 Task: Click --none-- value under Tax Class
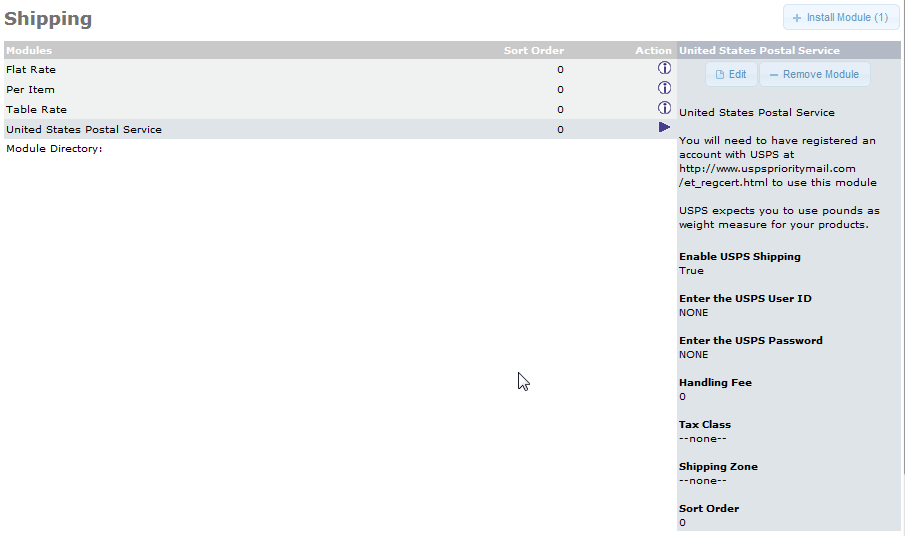tap(702, 438)
